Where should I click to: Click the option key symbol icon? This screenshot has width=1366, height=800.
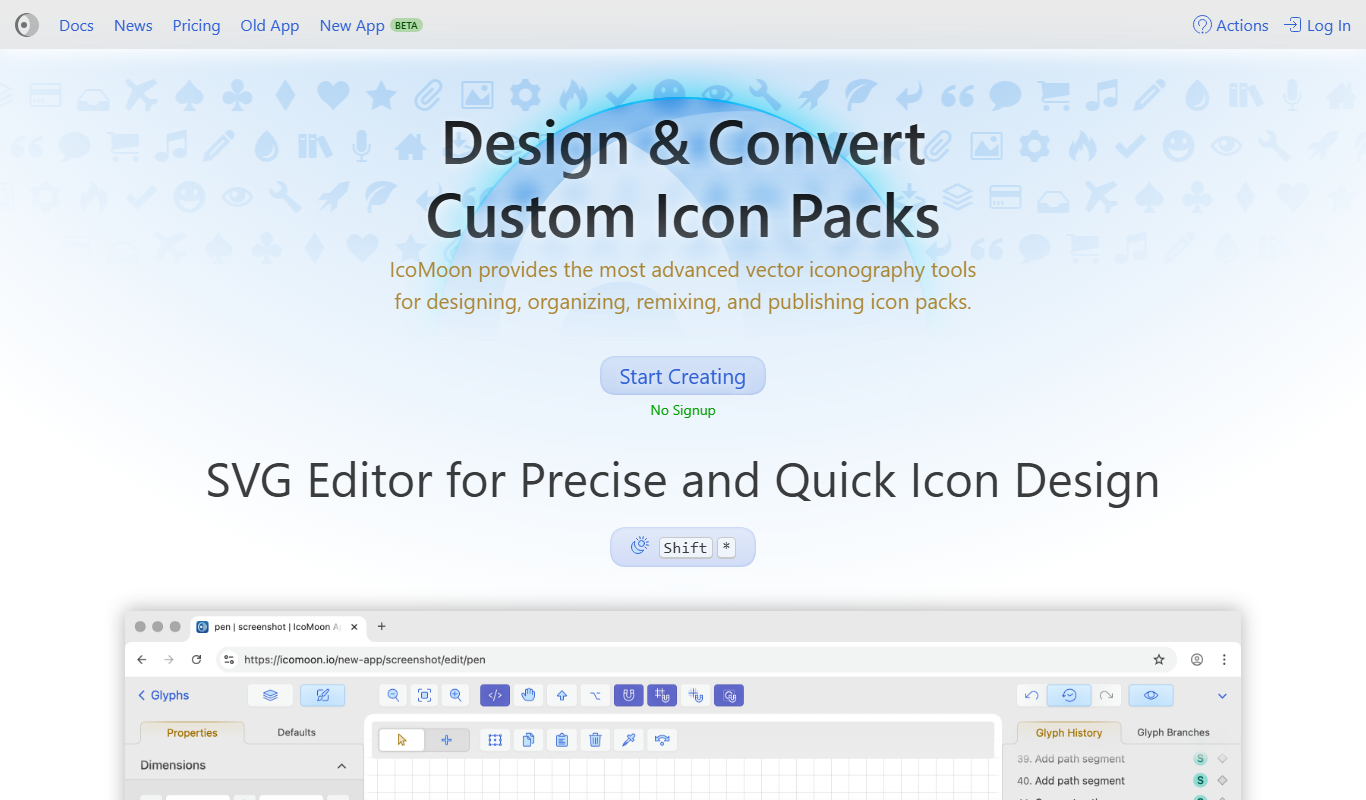coord(595,695)
